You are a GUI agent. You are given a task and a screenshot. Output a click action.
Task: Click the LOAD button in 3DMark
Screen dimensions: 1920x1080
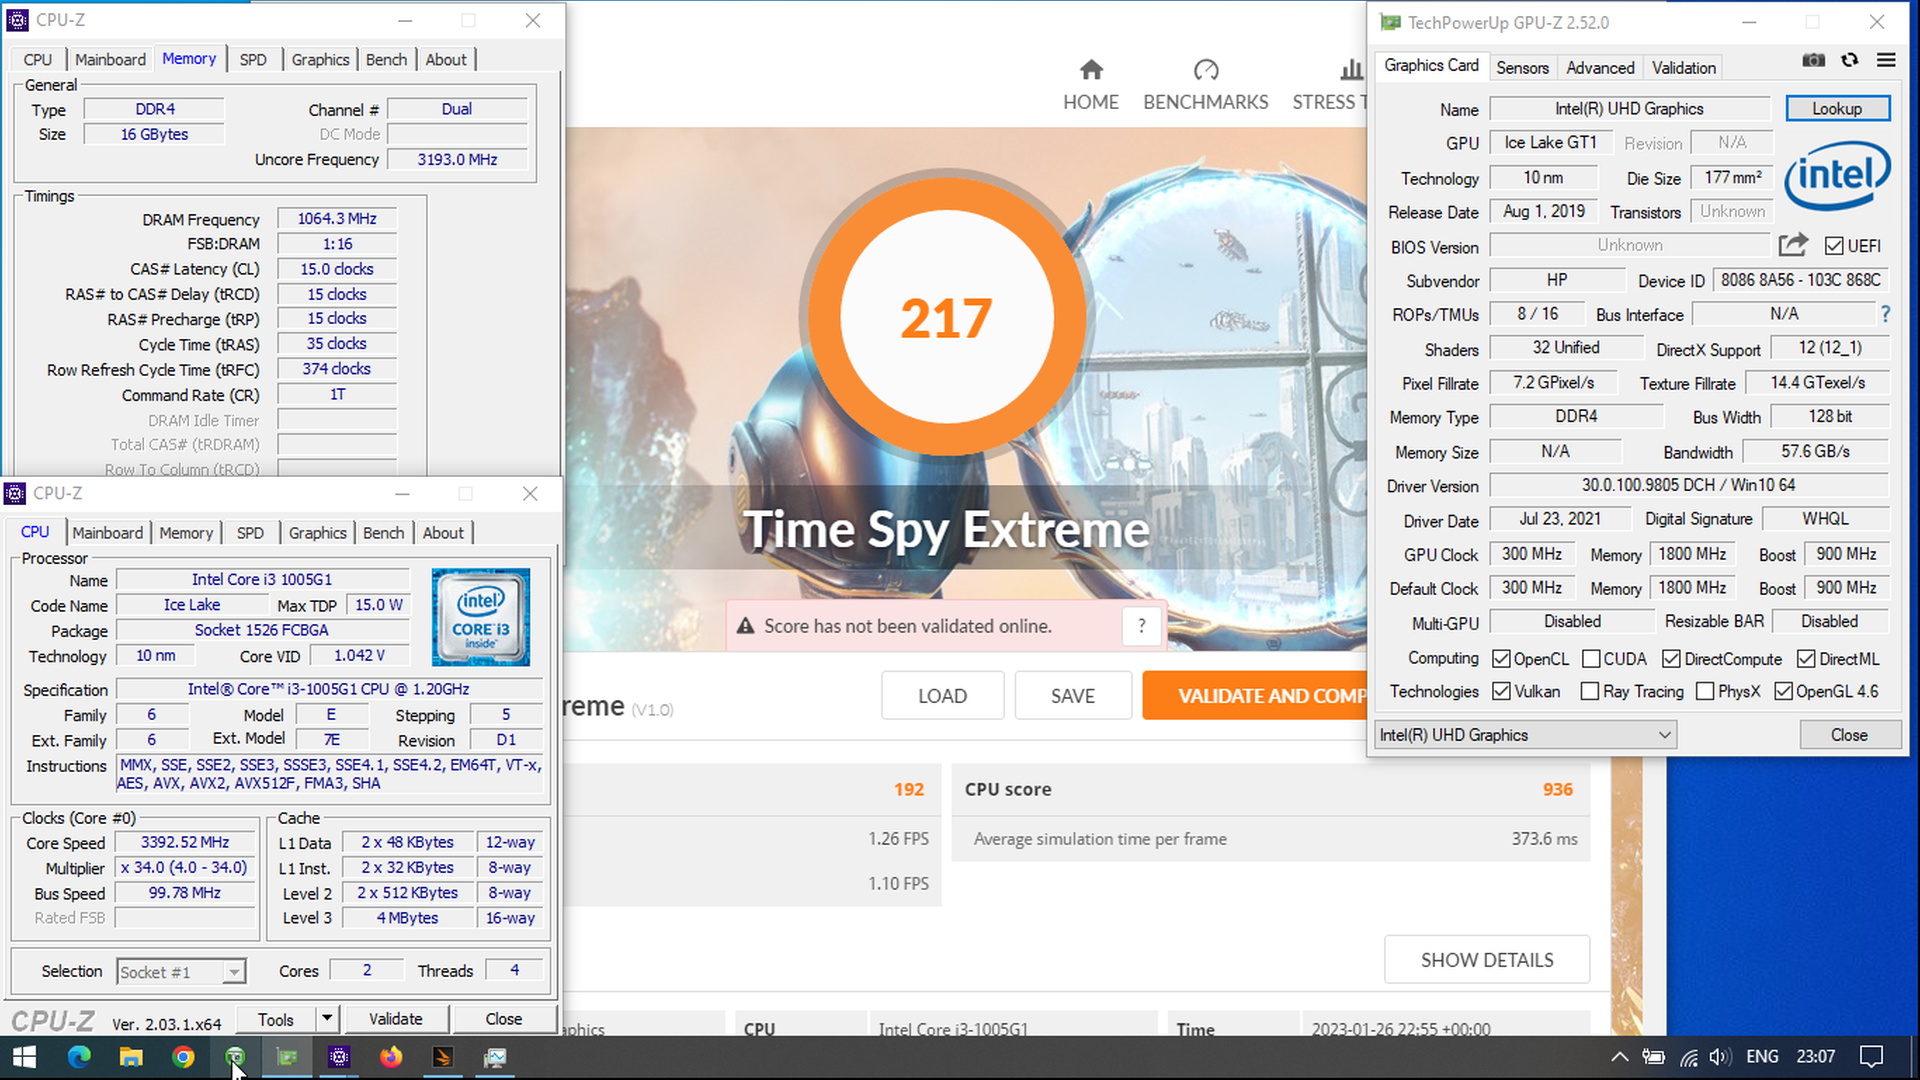click(942, 696)
